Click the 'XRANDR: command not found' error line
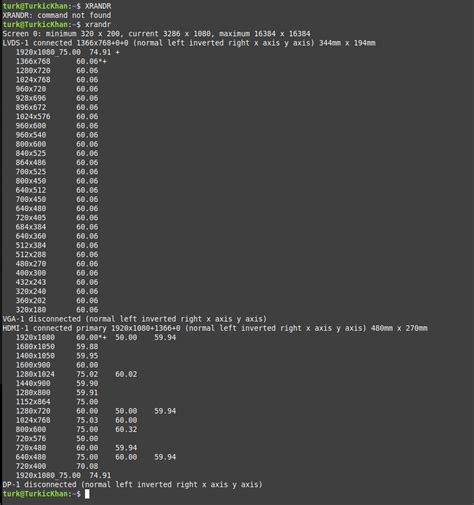 pyautogui.click(x=57, y=15)
